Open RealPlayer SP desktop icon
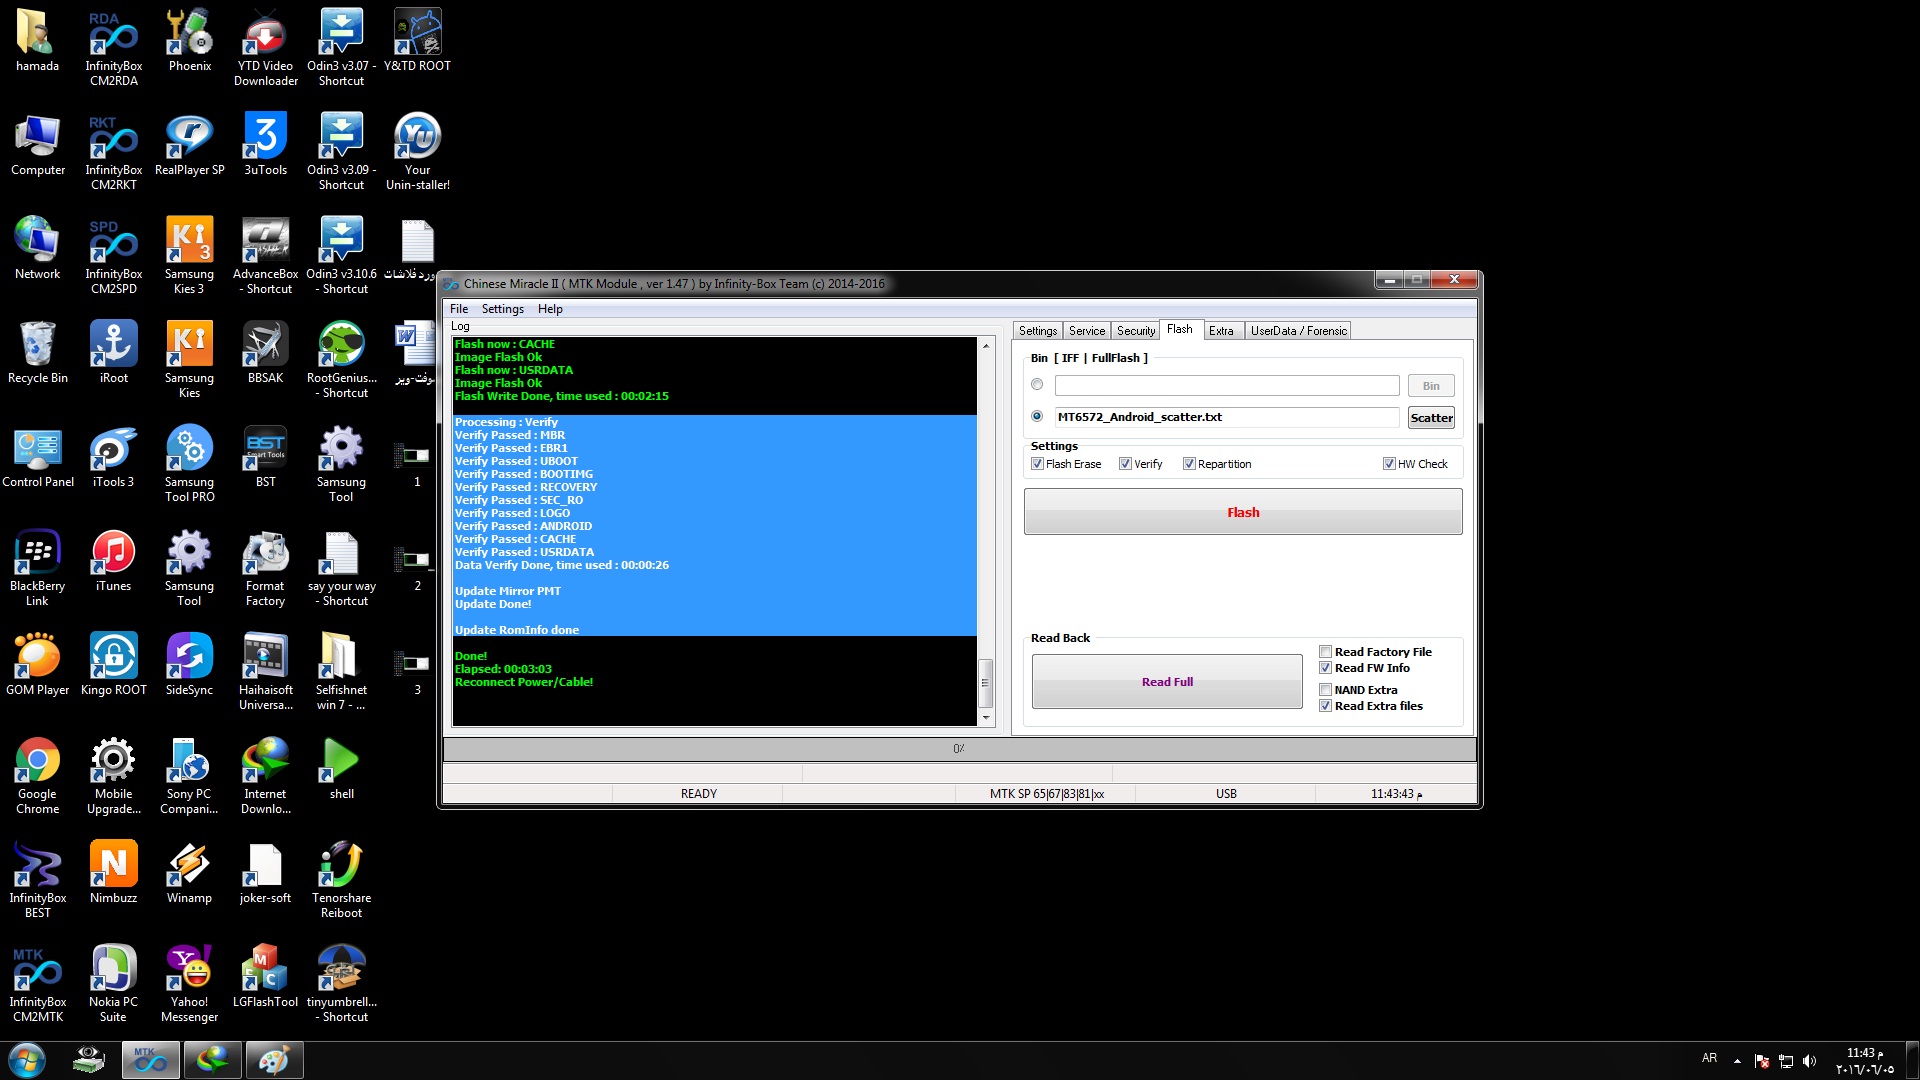Viewport: 1920px width, 1080px height. pyautogui.click(x=190, y=144)
